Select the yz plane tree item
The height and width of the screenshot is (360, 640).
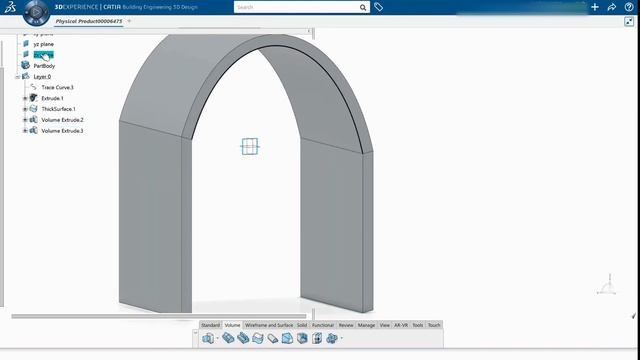pyautogui.click(x=43, y=44)
